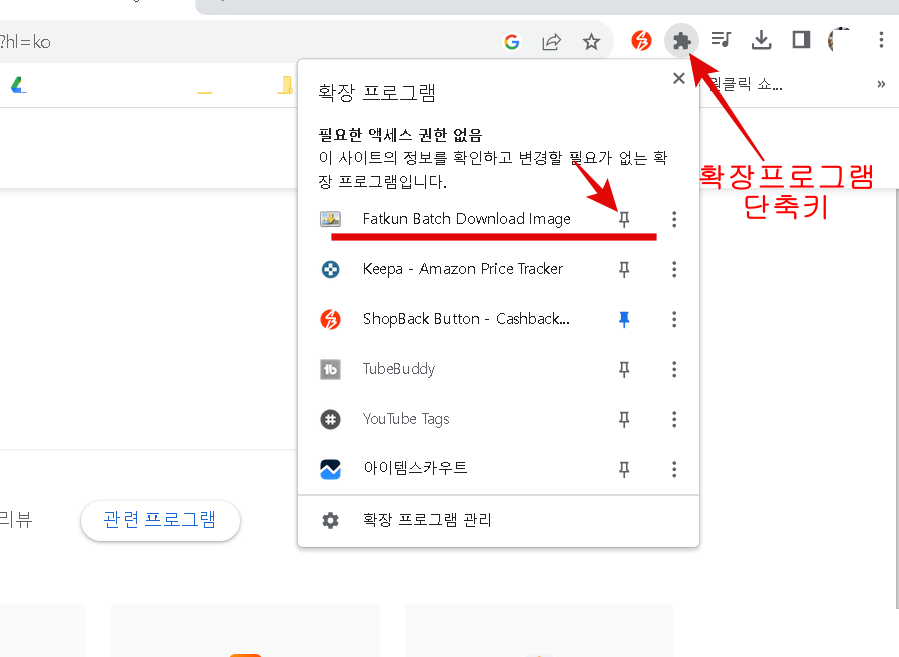899x657 pixels.
Task: Open more options for 아이템스카우트
Action: [674, 469]
